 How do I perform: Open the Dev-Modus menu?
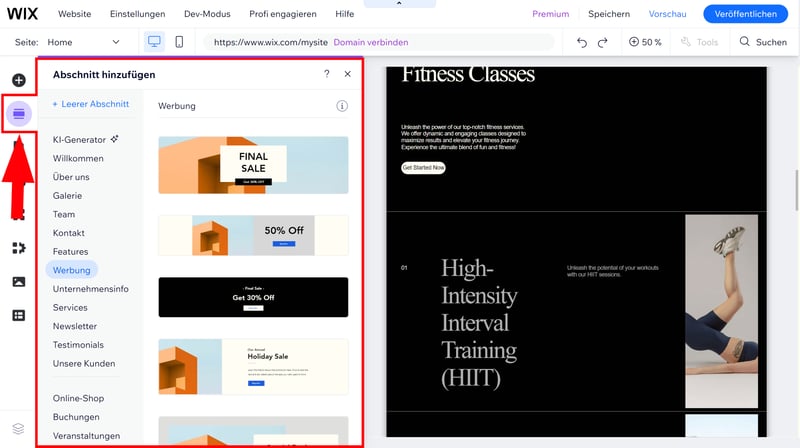[207, 14]
